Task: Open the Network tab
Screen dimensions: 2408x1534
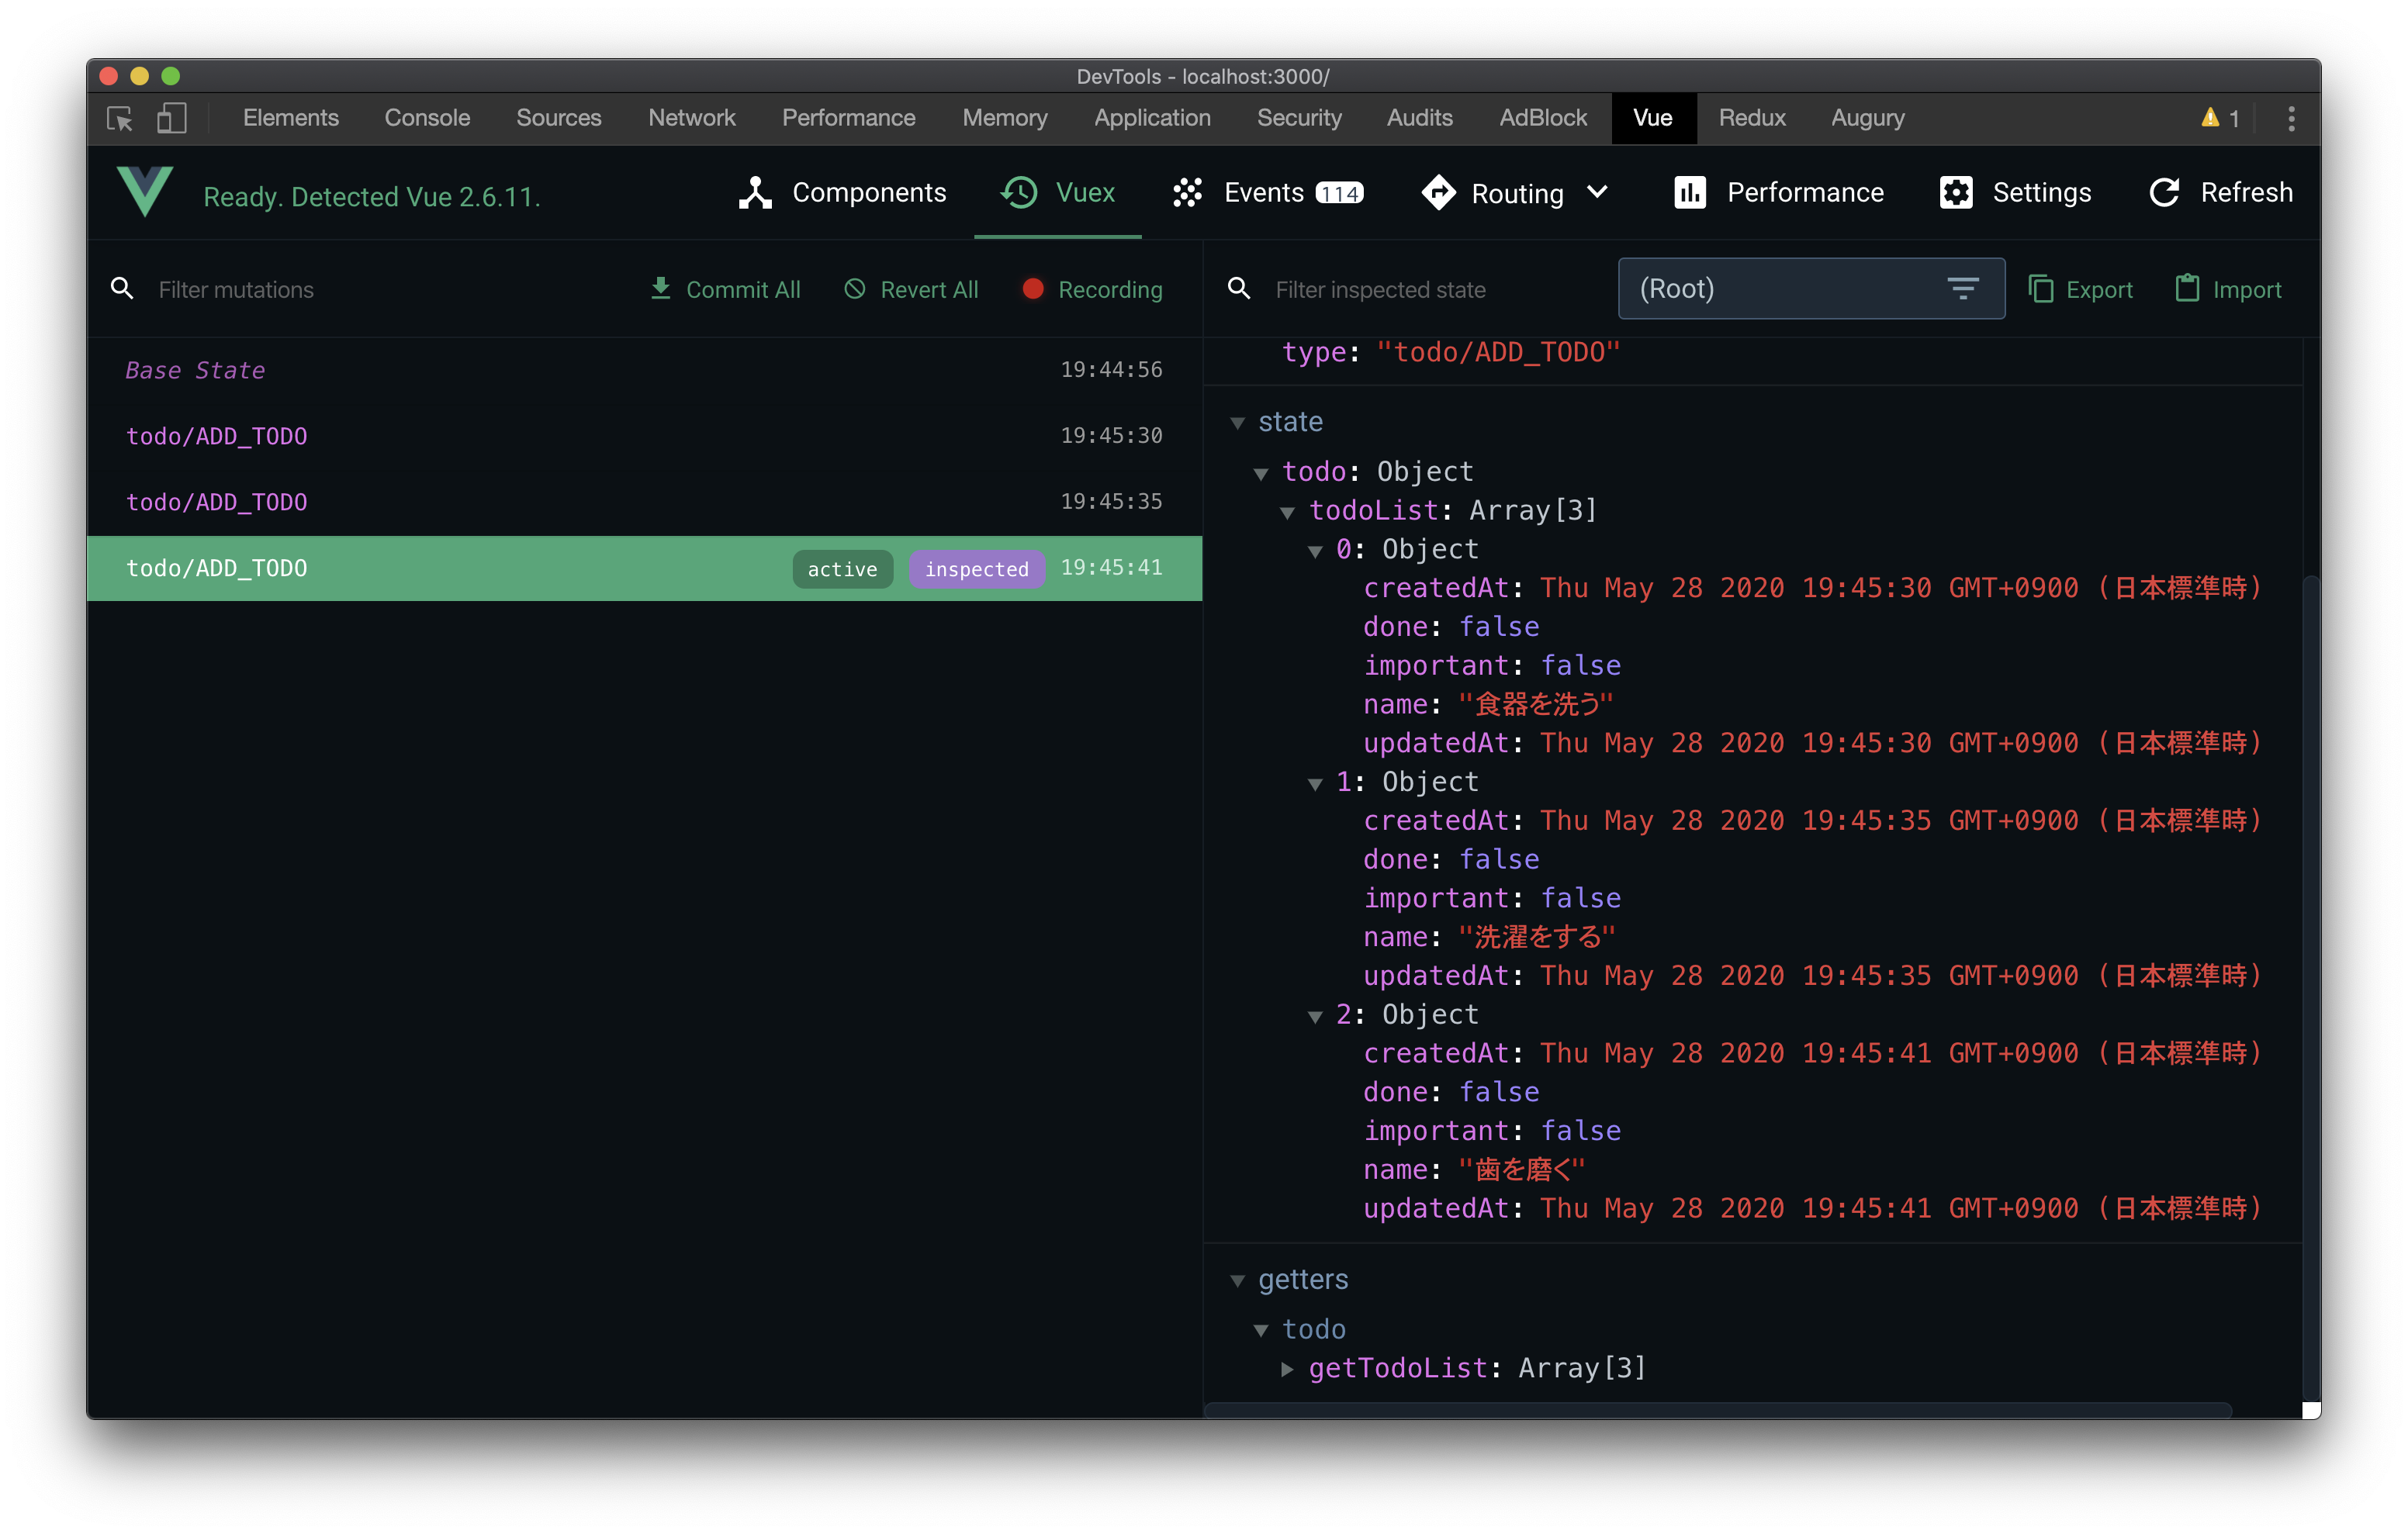Action: 692,118
